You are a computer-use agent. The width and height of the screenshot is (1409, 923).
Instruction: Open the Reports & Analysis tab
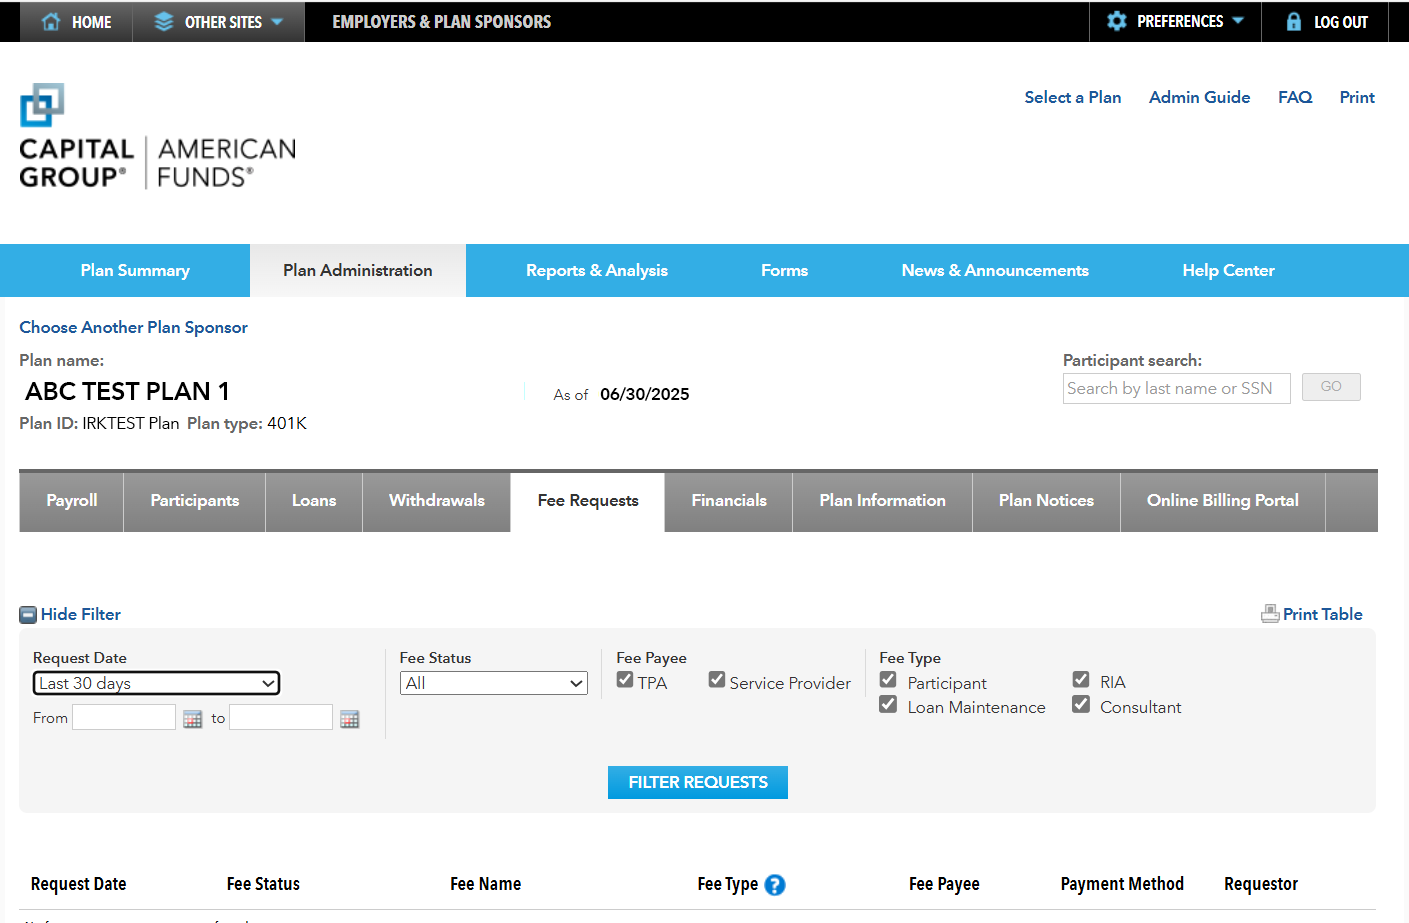[x=596, y=270]
